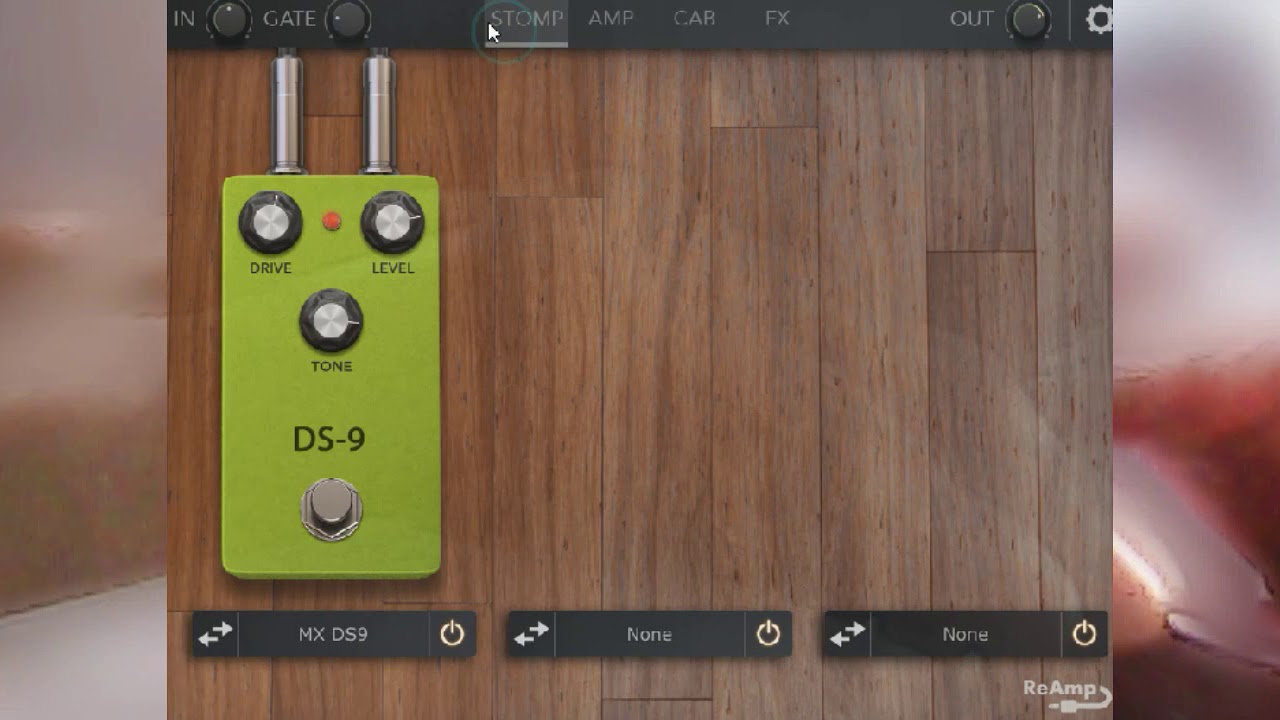Toggle power for the last None slot
1280x720 pixels.
(1084, 634)
